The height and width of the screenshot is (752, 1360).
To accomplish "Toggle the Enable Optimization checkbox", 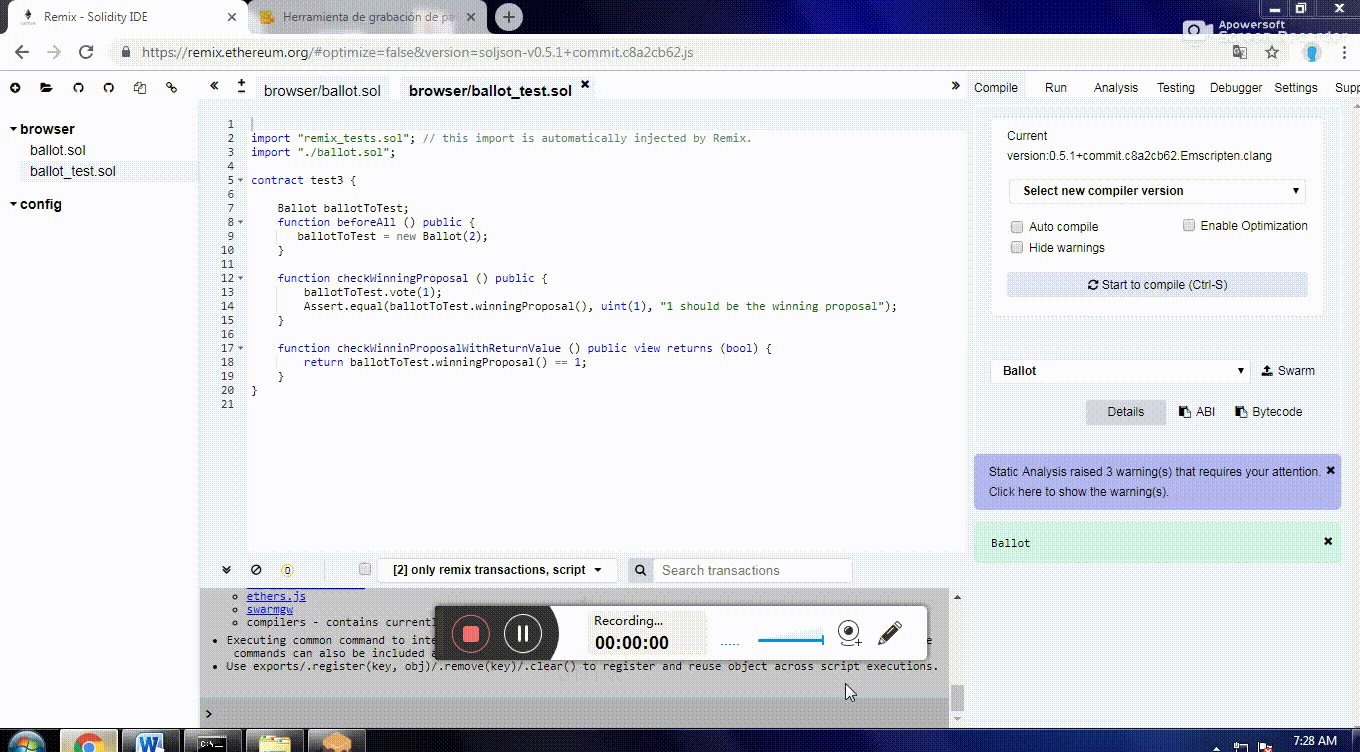I will point(1189,225).
